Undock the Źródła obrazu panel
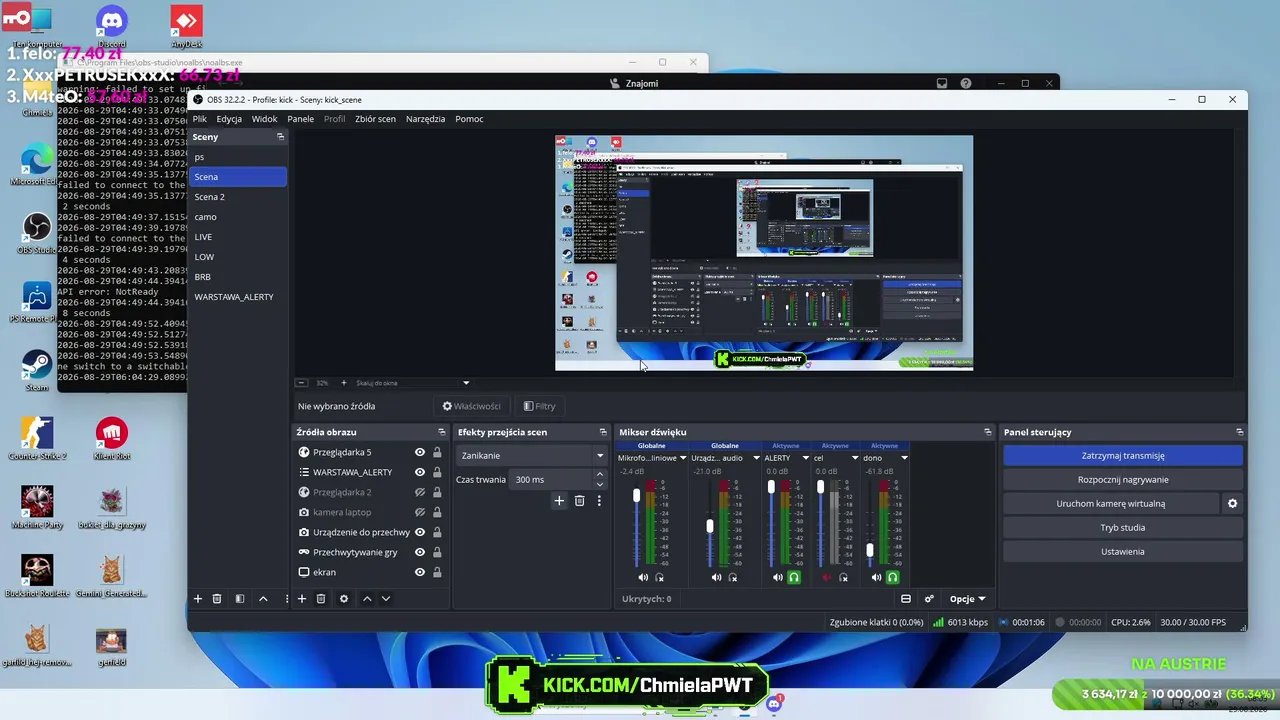 coord(442,432)
